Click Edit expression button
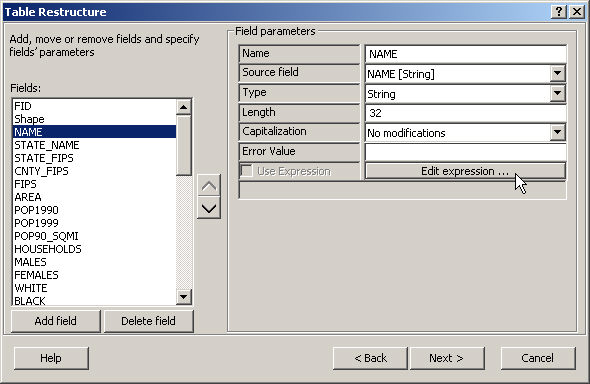The height and width of the screenshot is (384, 590). click(465, 171)
